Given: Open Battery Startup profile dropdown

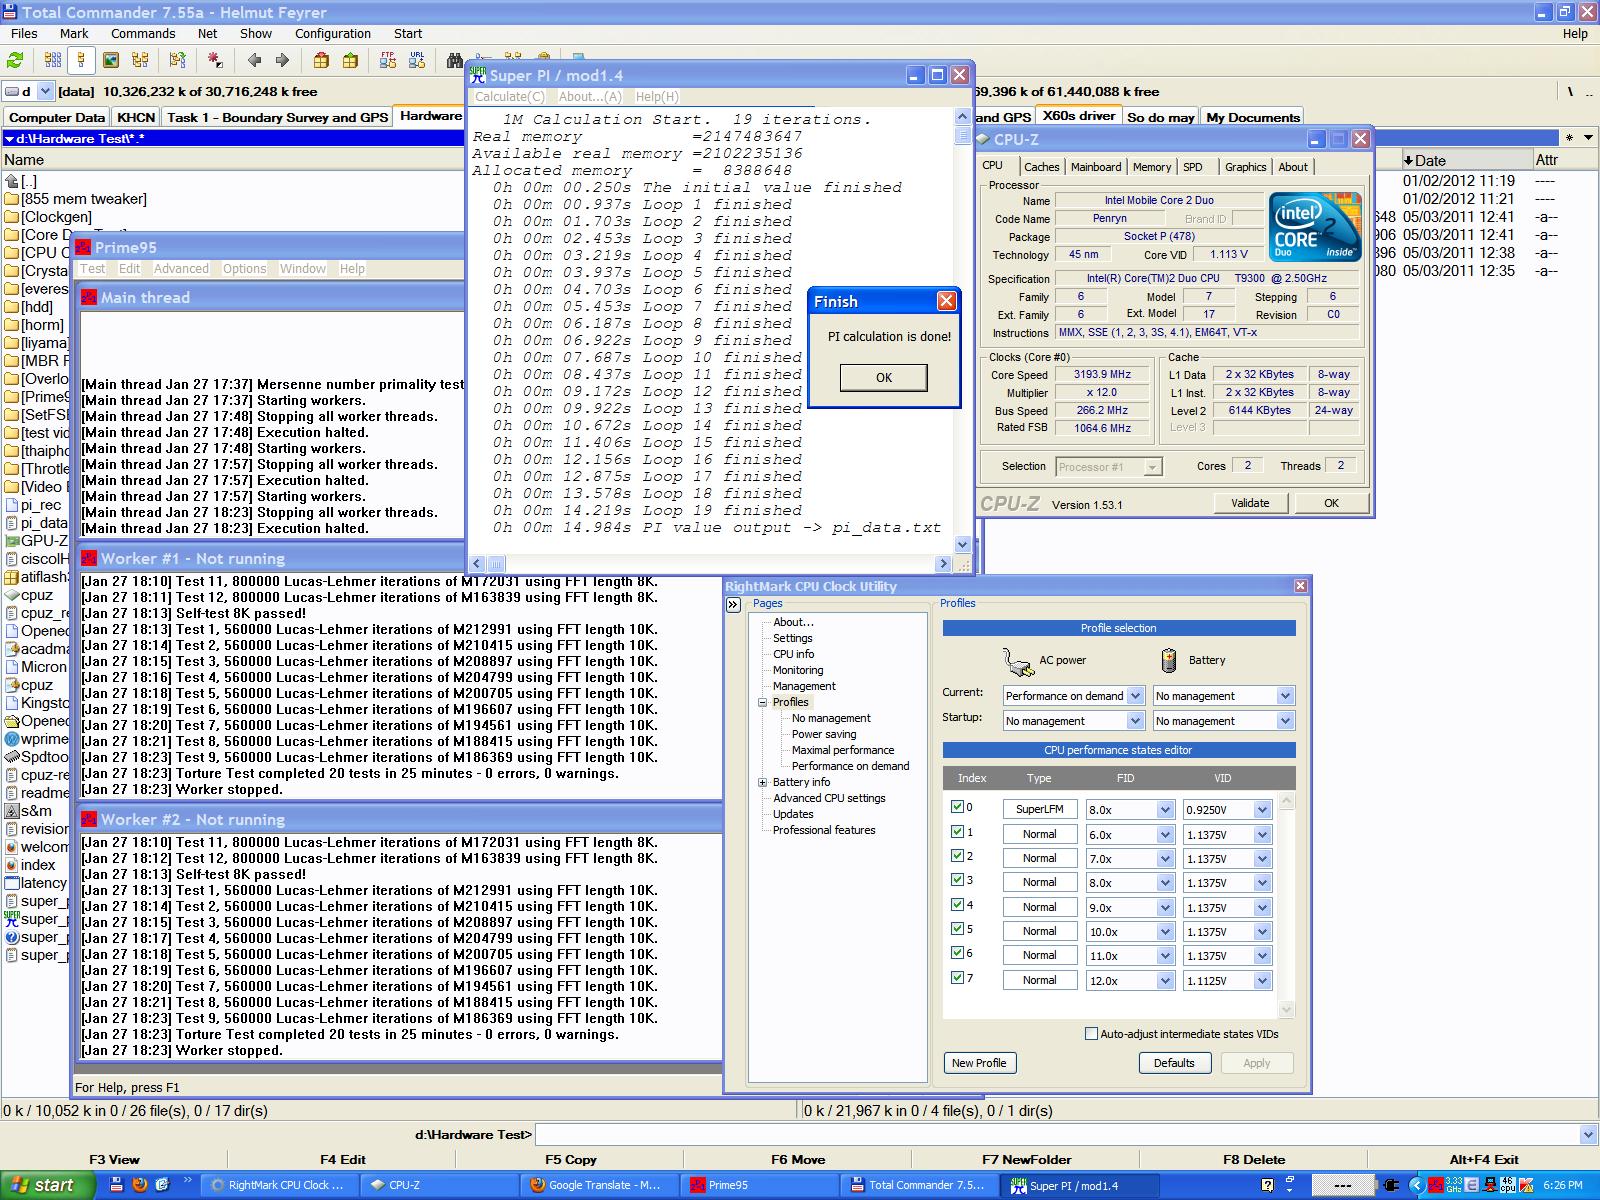Looking at the screenshot, I should 1285,721.
